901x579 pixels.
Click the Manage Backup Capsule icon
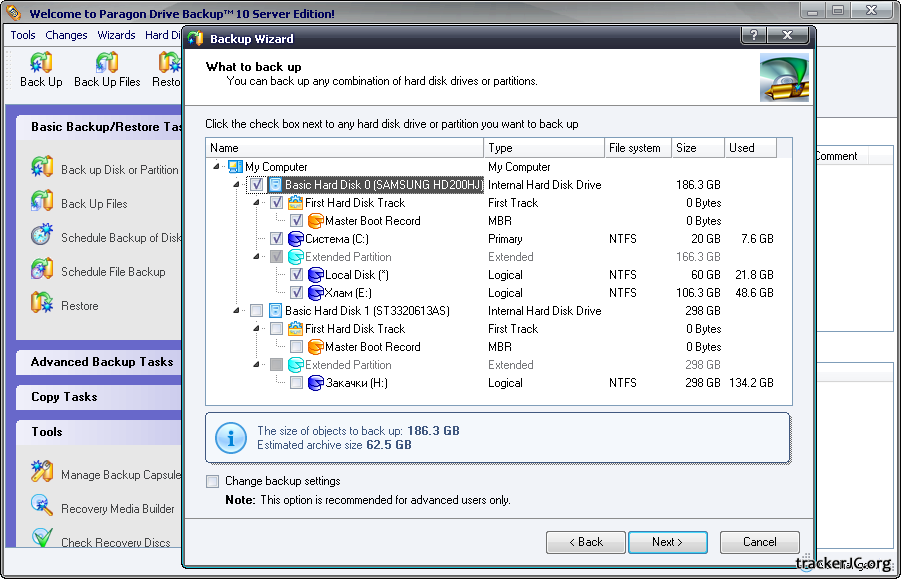42,473
